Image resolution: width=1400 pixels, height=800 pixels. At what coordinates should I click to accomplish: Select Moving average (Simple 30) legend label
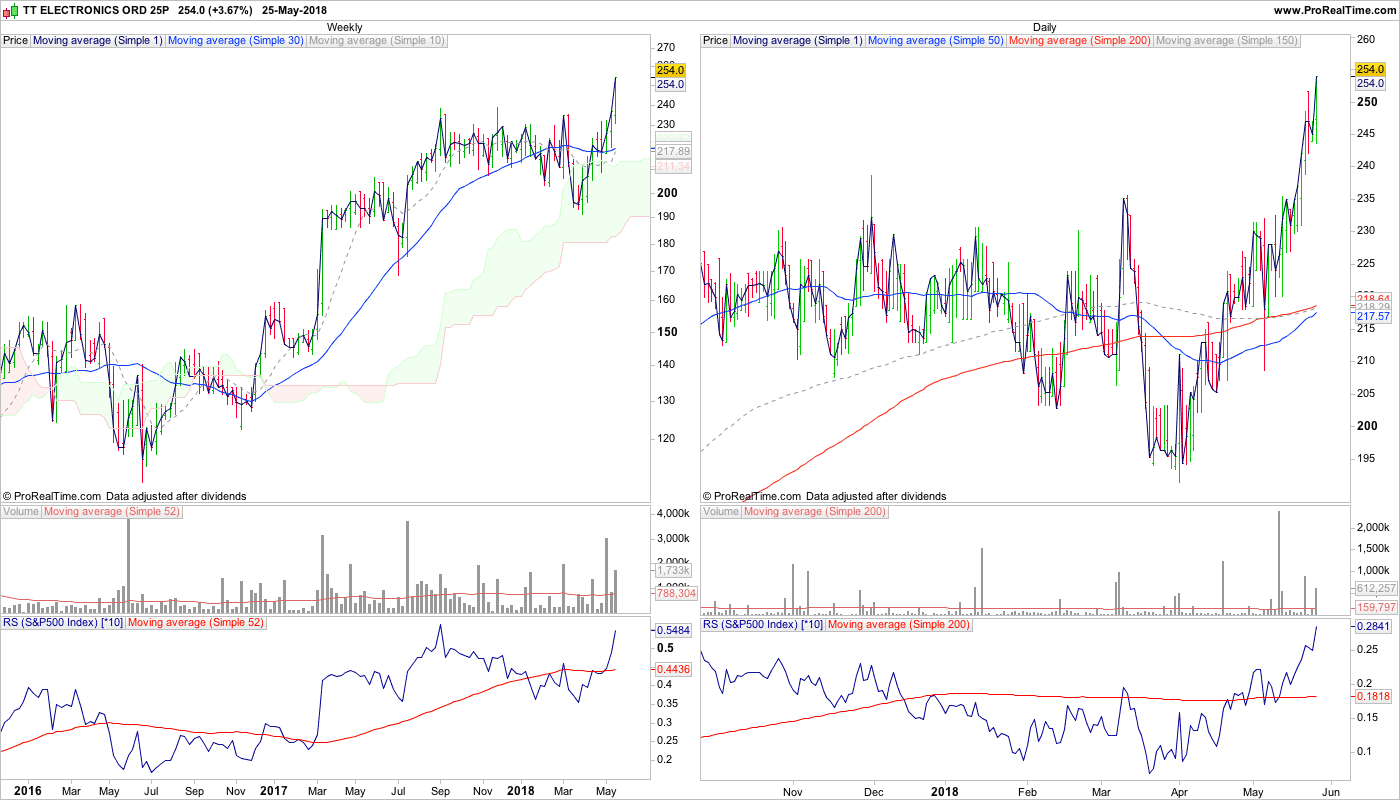[x=236, y=41]
